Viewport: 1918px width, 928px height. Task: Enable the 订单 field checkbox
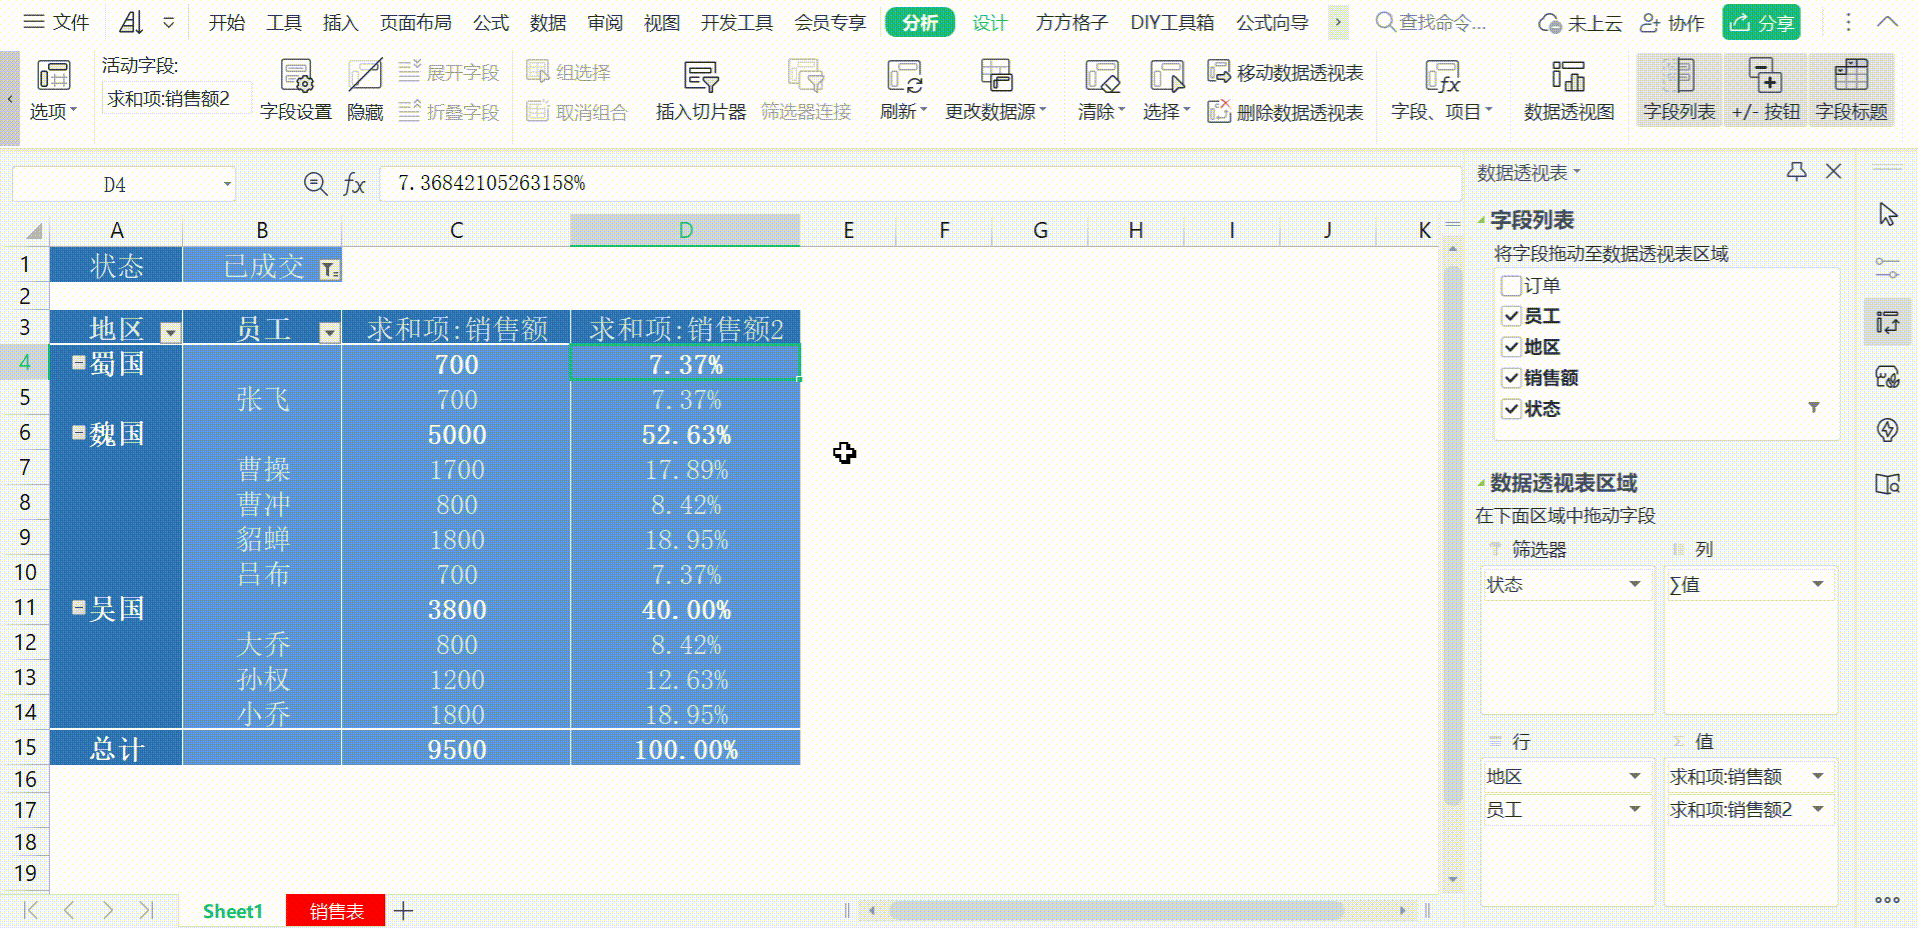(1512, 285)
